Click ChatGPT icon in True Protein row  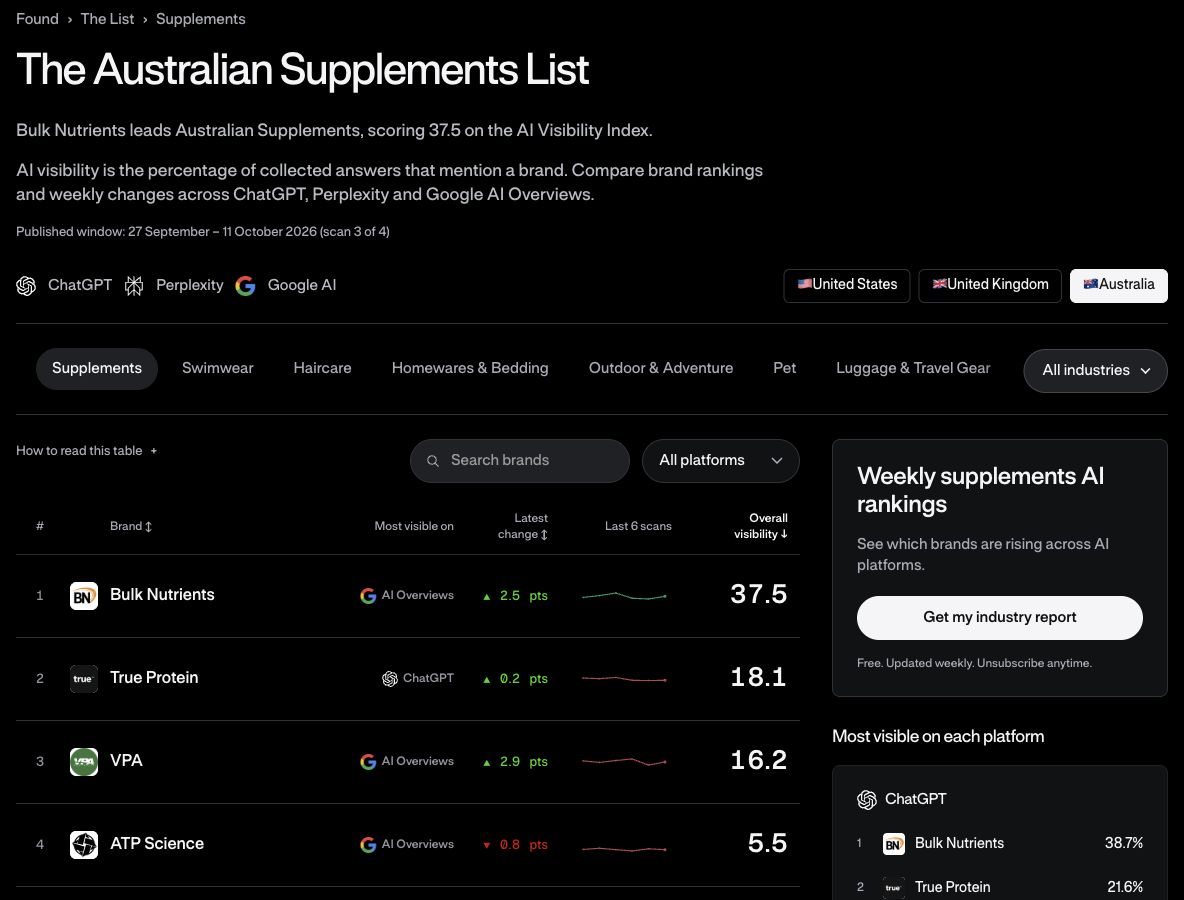point(390,679)
